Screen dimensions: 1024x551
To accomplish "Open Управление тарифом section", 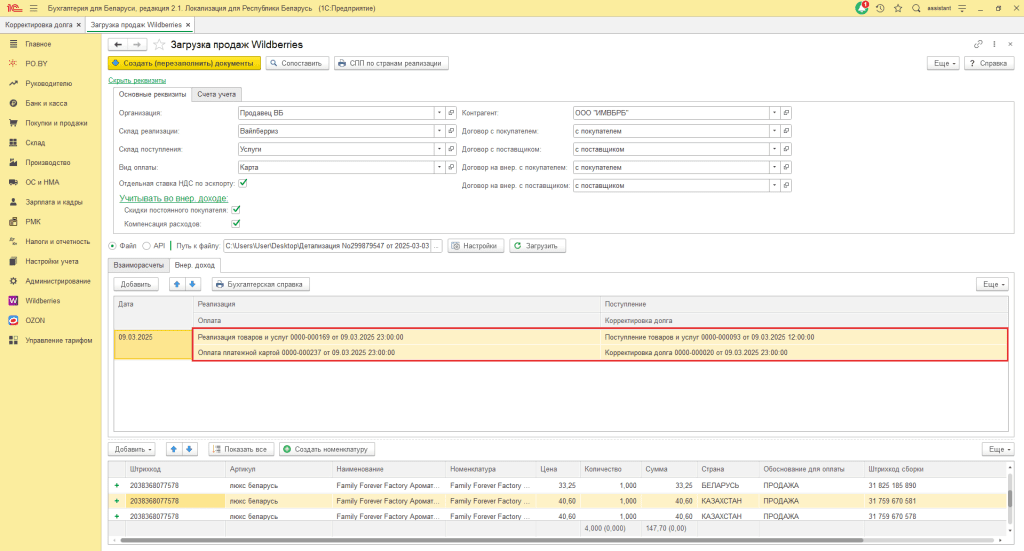I will pyautogui.click(x=59, y=340).
